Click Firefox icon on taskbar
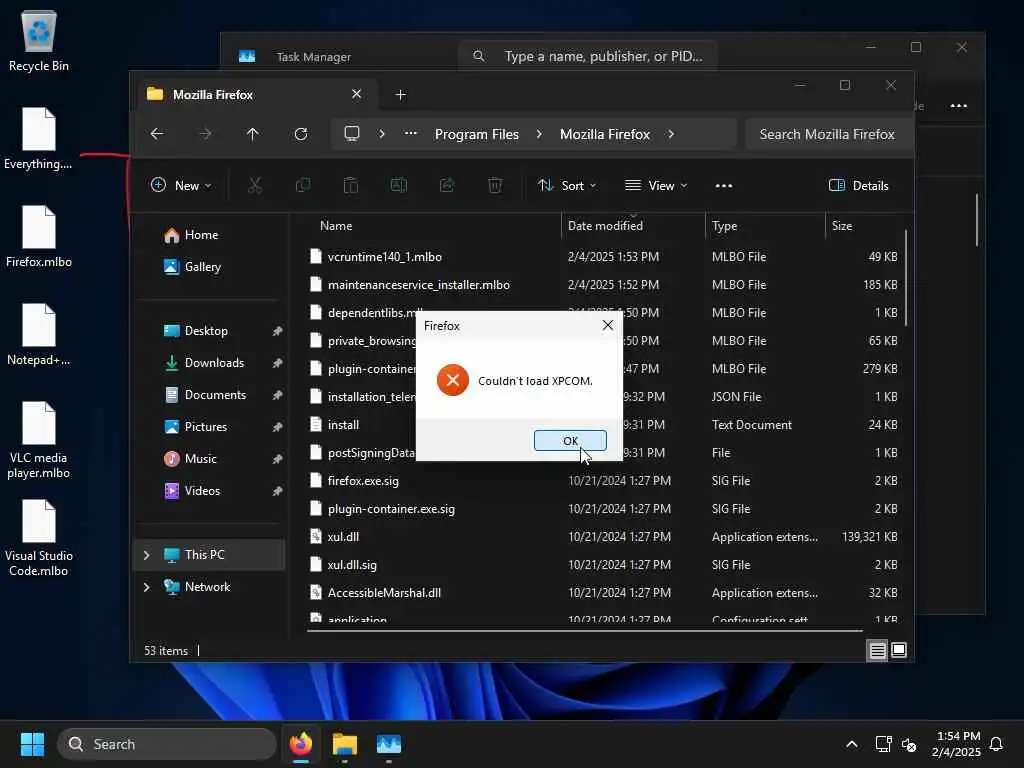 coord(301,744)
